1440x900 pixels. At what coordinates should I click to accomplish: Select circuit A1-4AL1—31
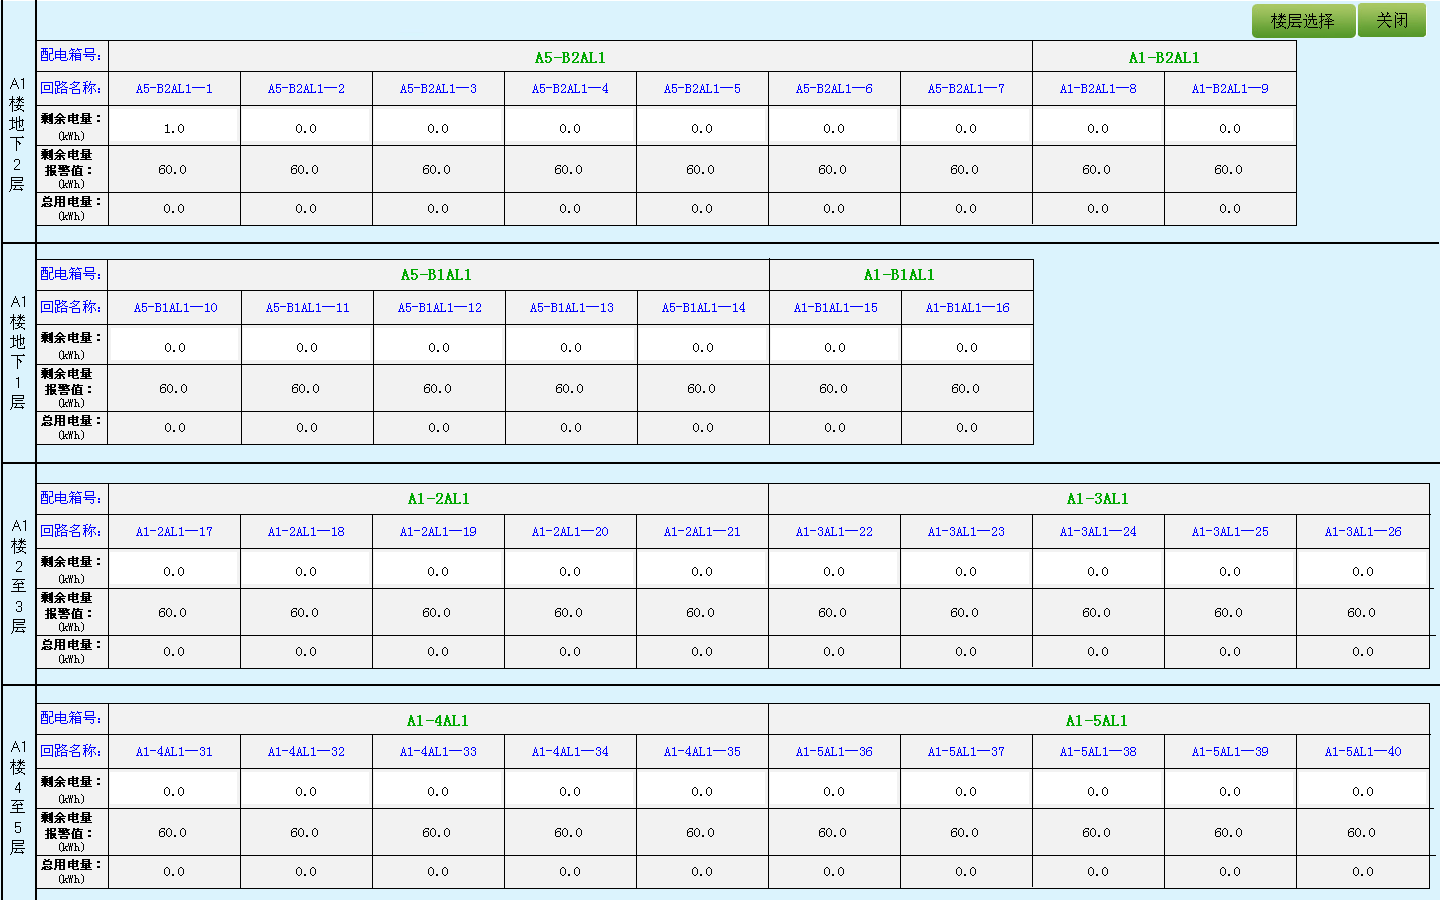pyautogui.click(x=174, y=752)
